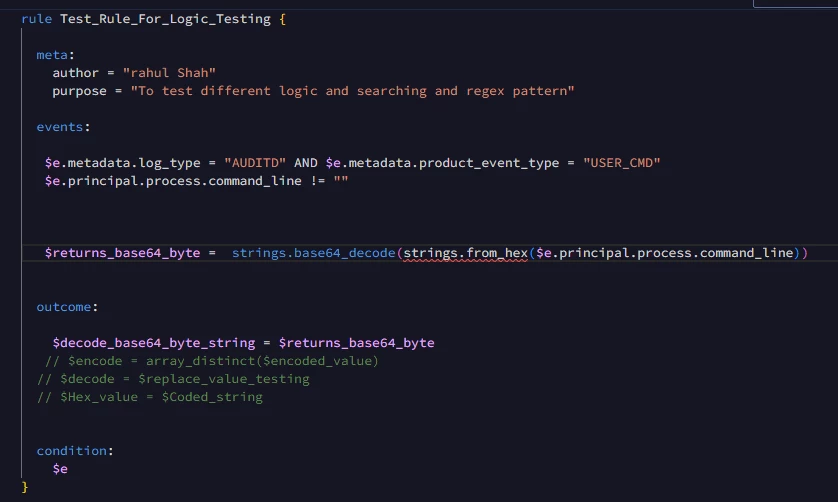
Task: Click the $e under condition
Action: tap(60, 469)
